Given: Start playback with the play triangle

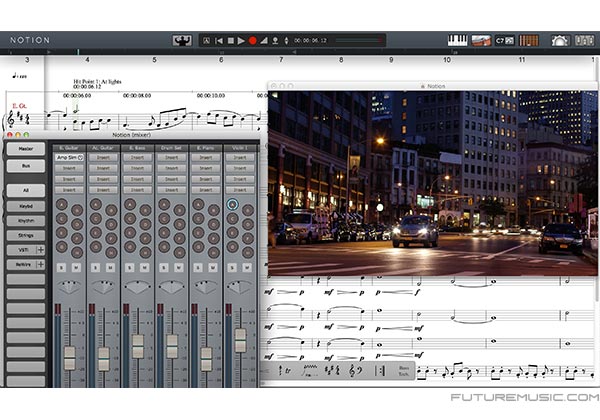Looking at the screenshot, I should pos(241,41).
